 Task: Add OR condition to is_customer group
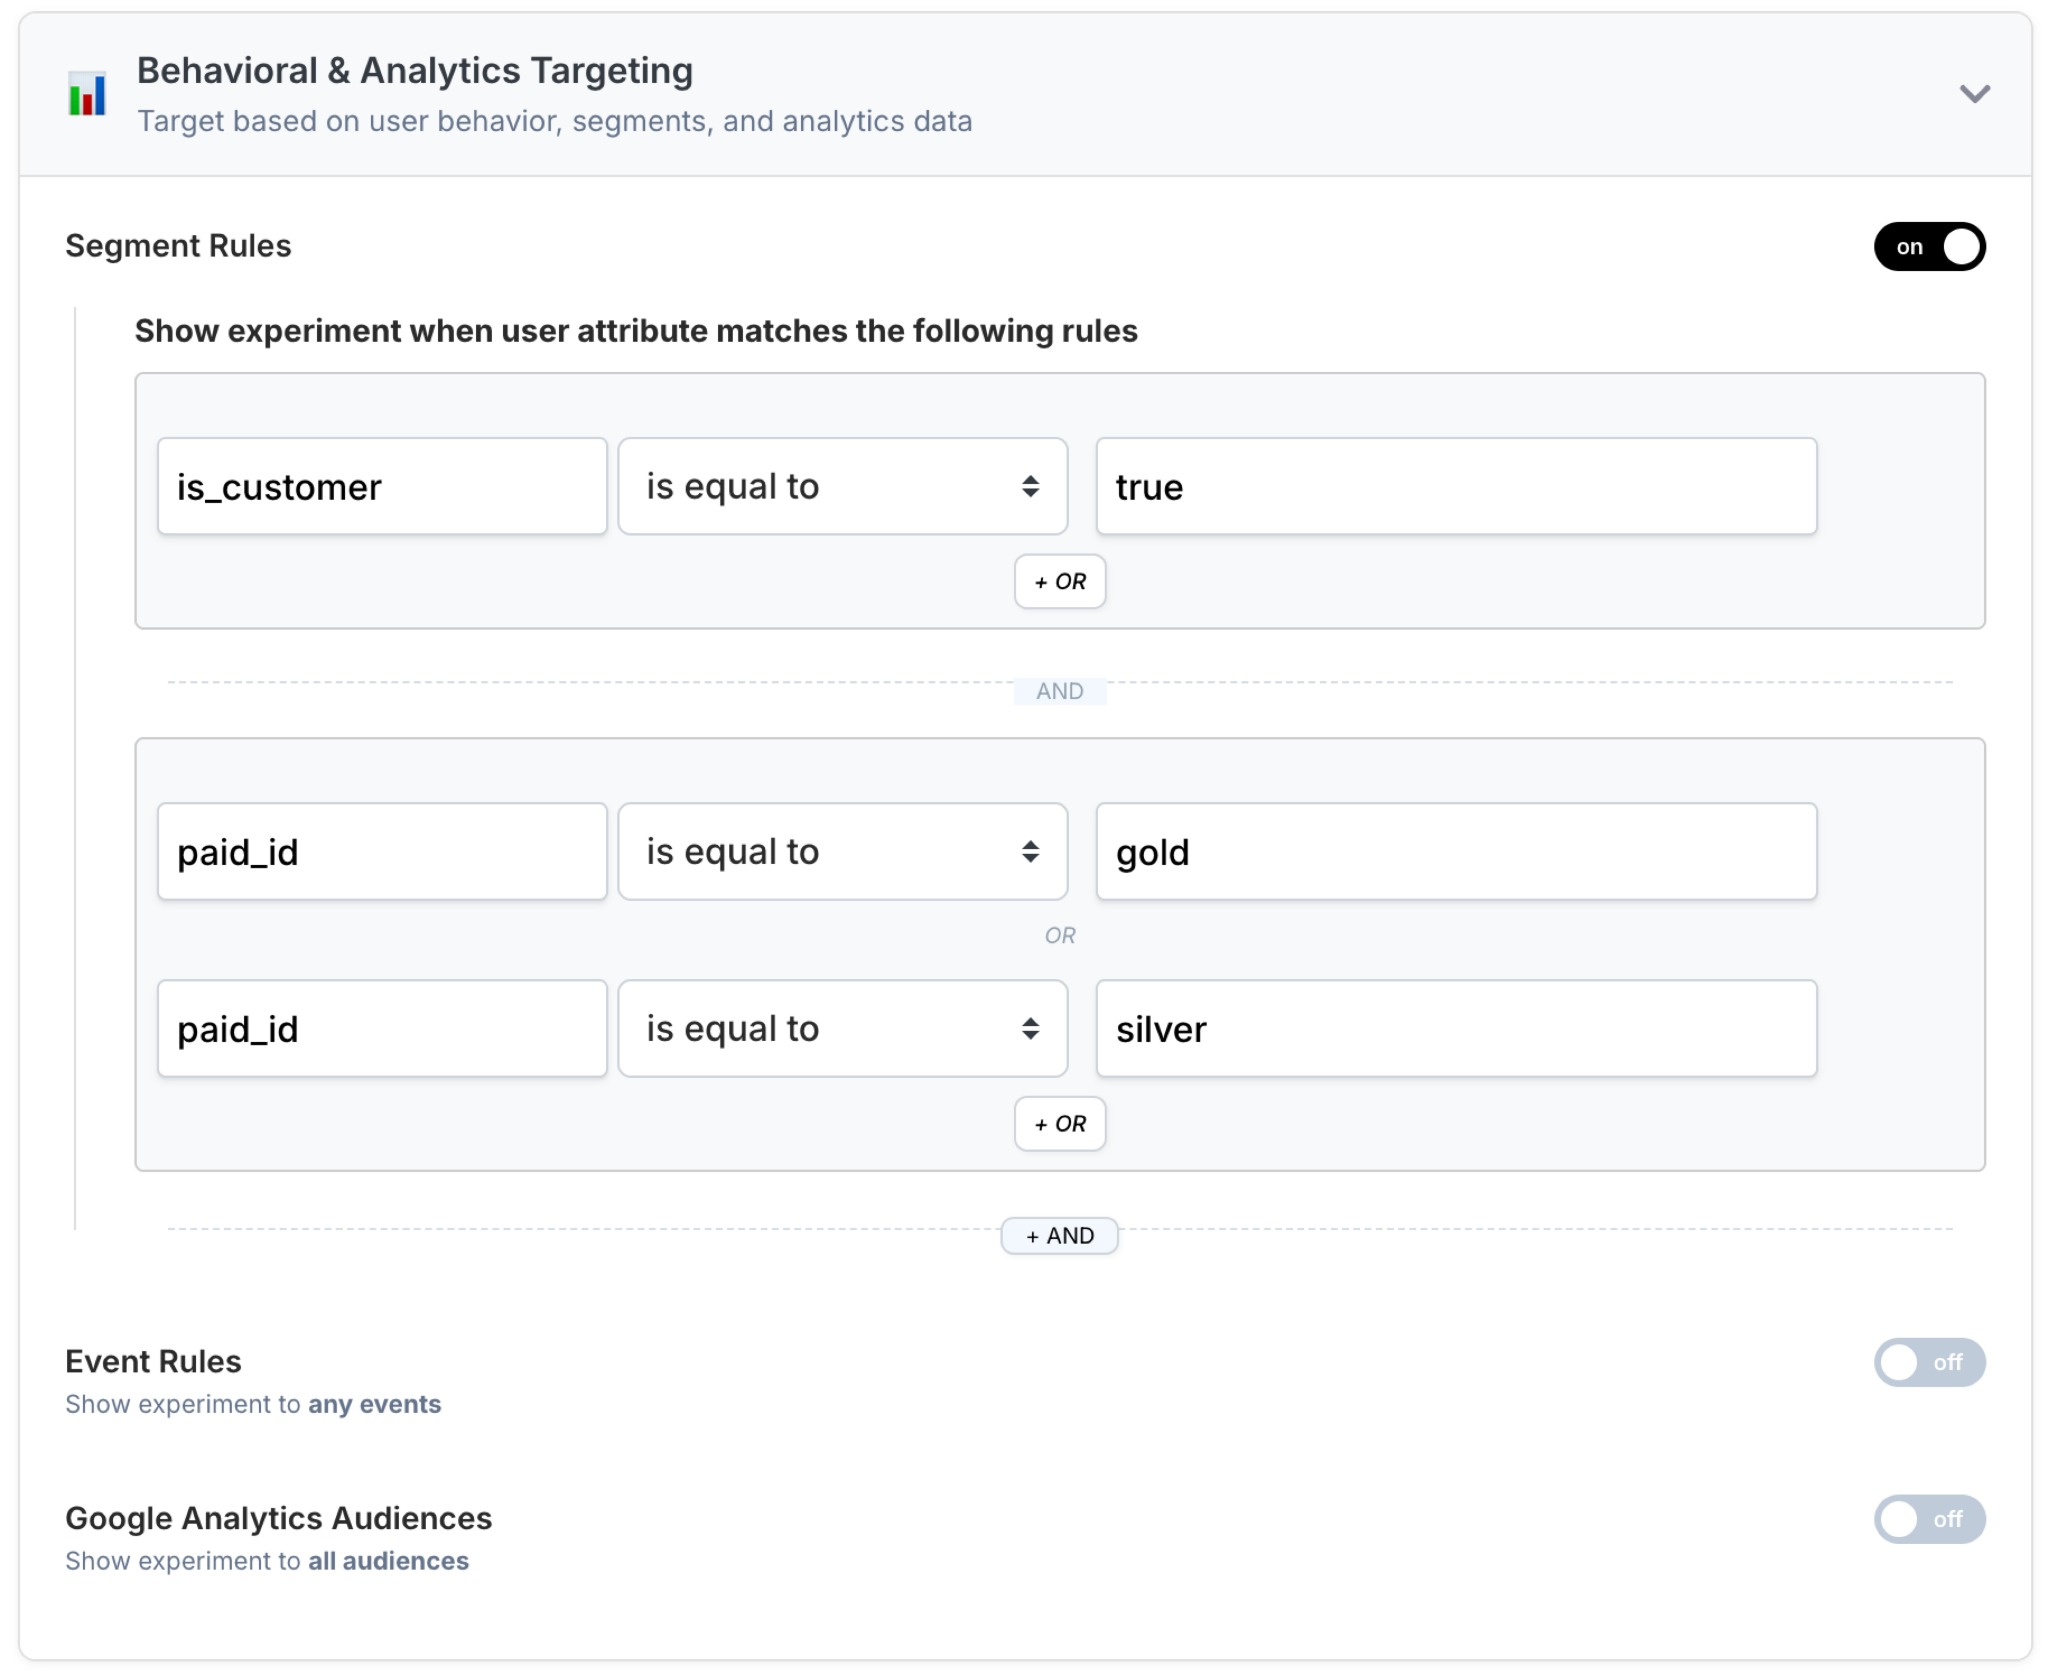1059,582
